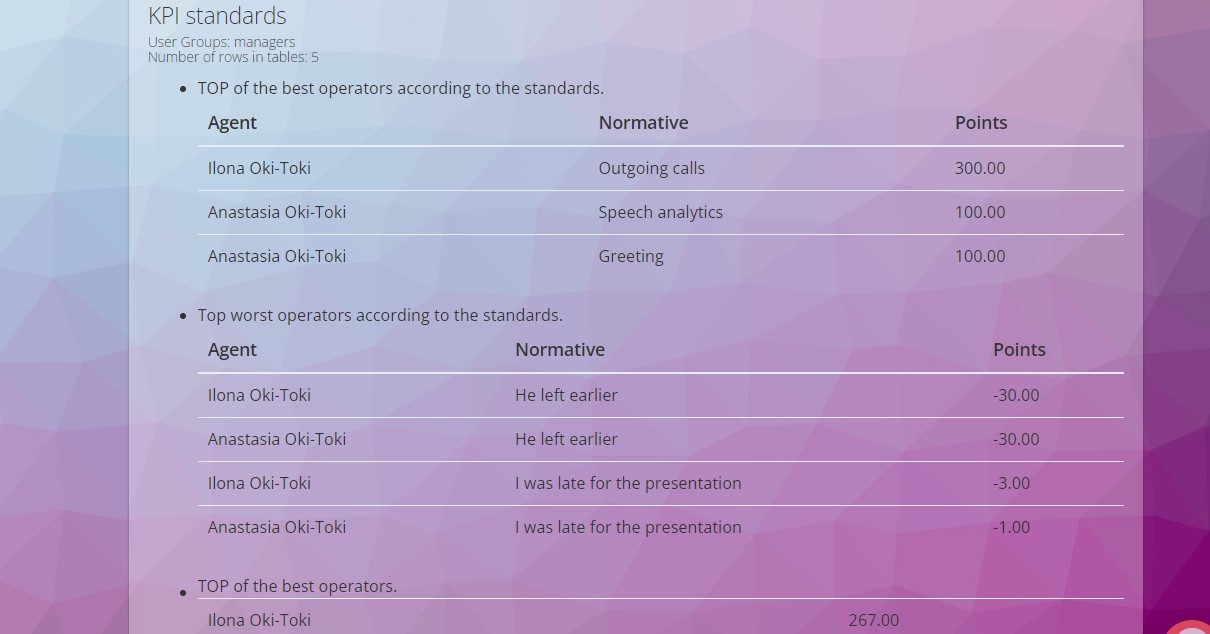Open the red chat widget bubble

(1192, 626)
